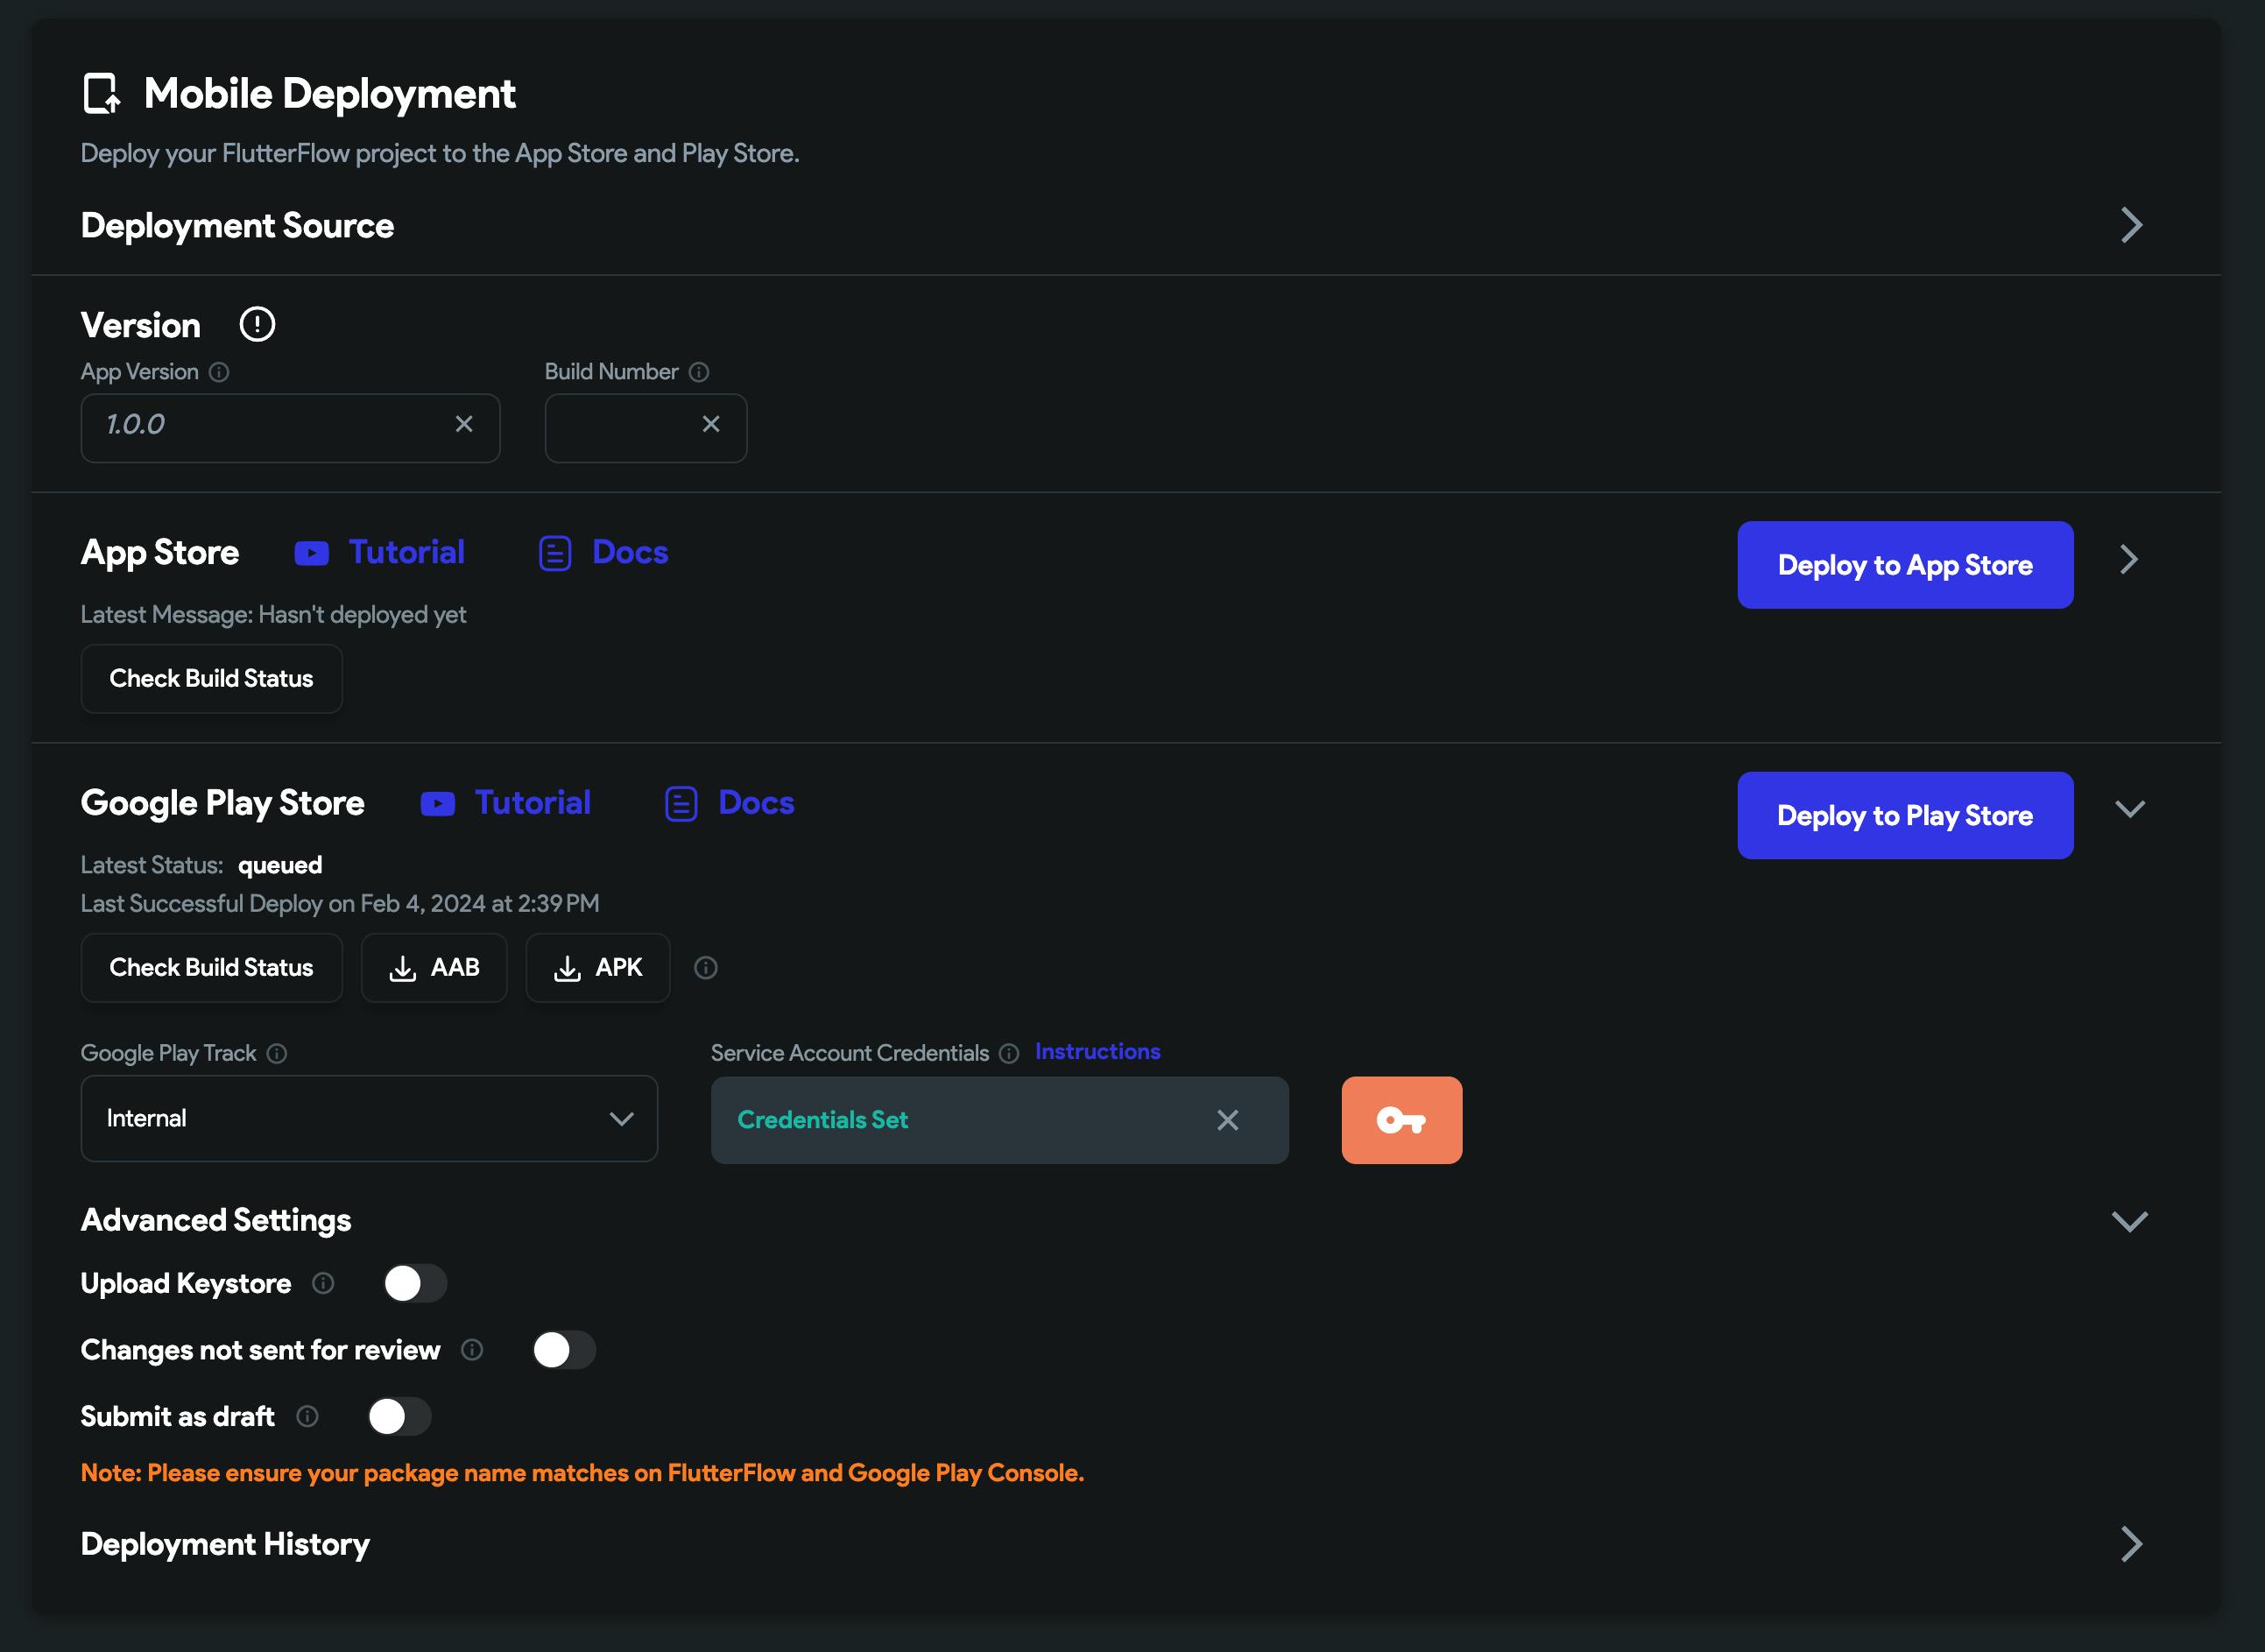Expand the App Store section chevron
The image size is (2265, 1652).
click(2129, 560)
